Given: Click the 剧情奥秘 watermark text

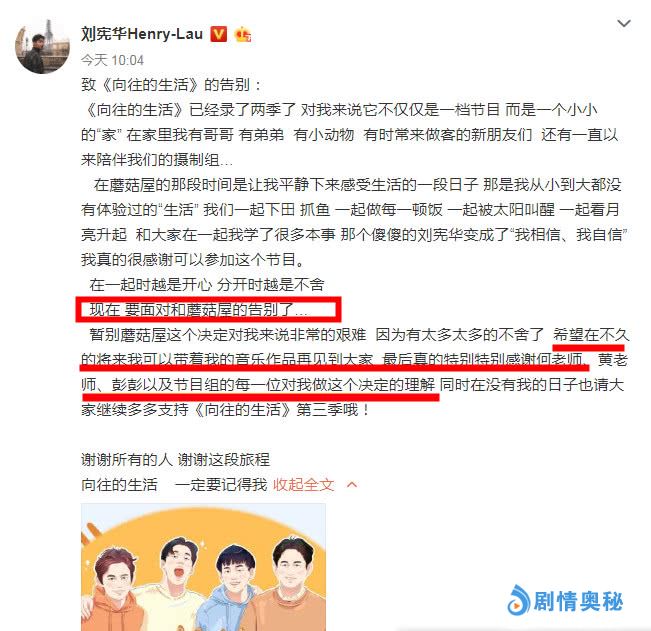Looking at the screenshot, I should click(x=578, y=601).
